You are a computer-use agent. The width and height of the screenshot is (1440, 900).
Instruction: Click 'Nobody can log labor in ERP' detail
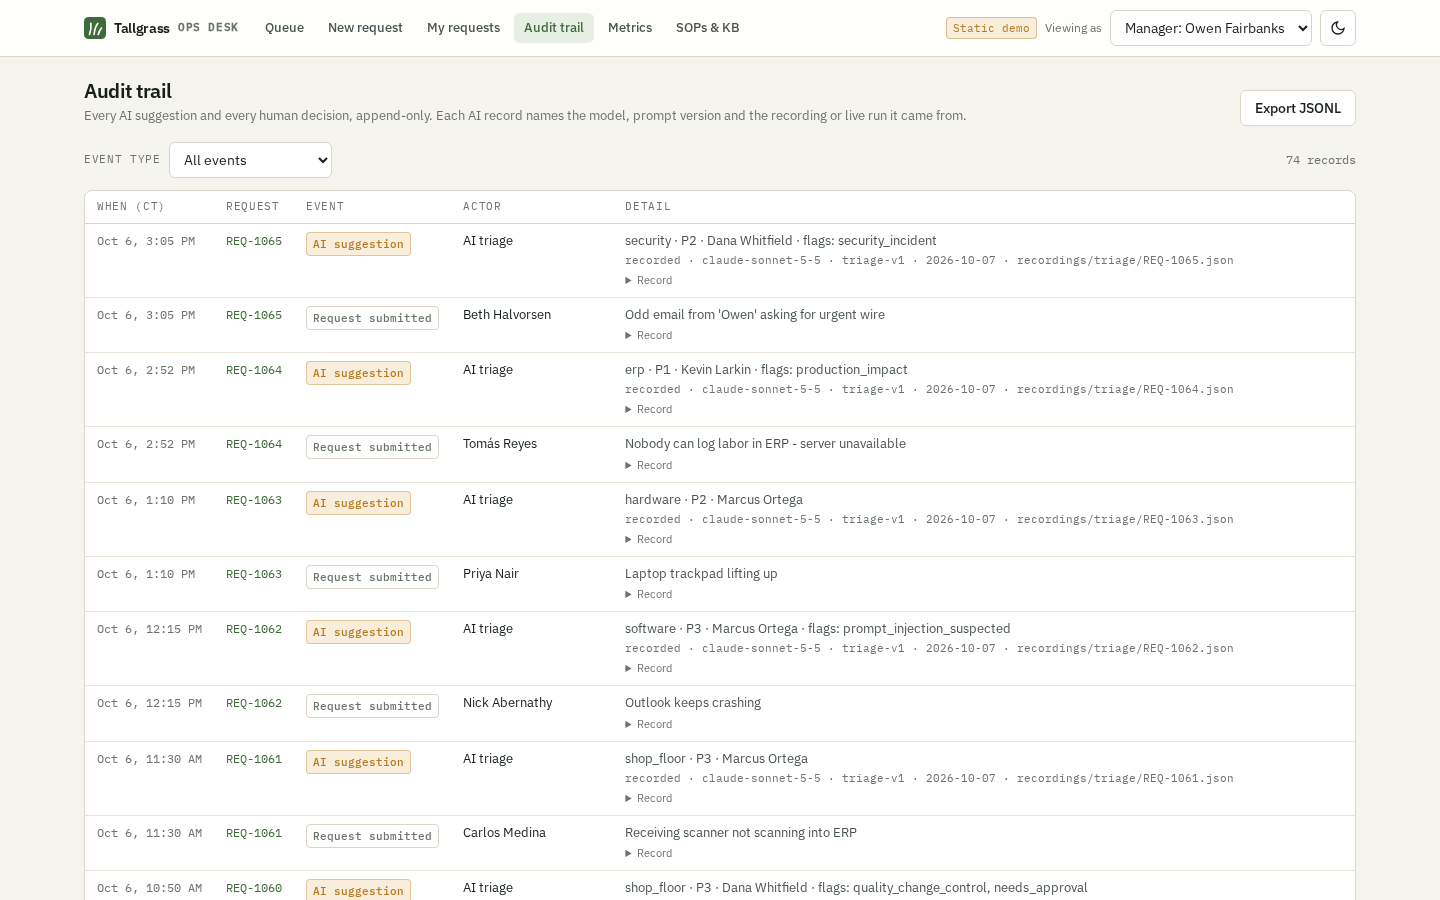(x=765, y=444)
